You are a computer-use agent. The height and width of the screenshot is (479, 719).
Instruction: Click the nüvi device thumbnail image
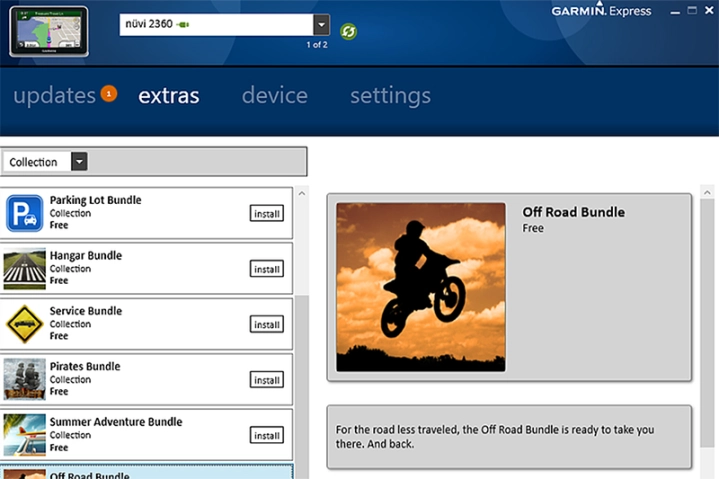(x=49, y=32)
